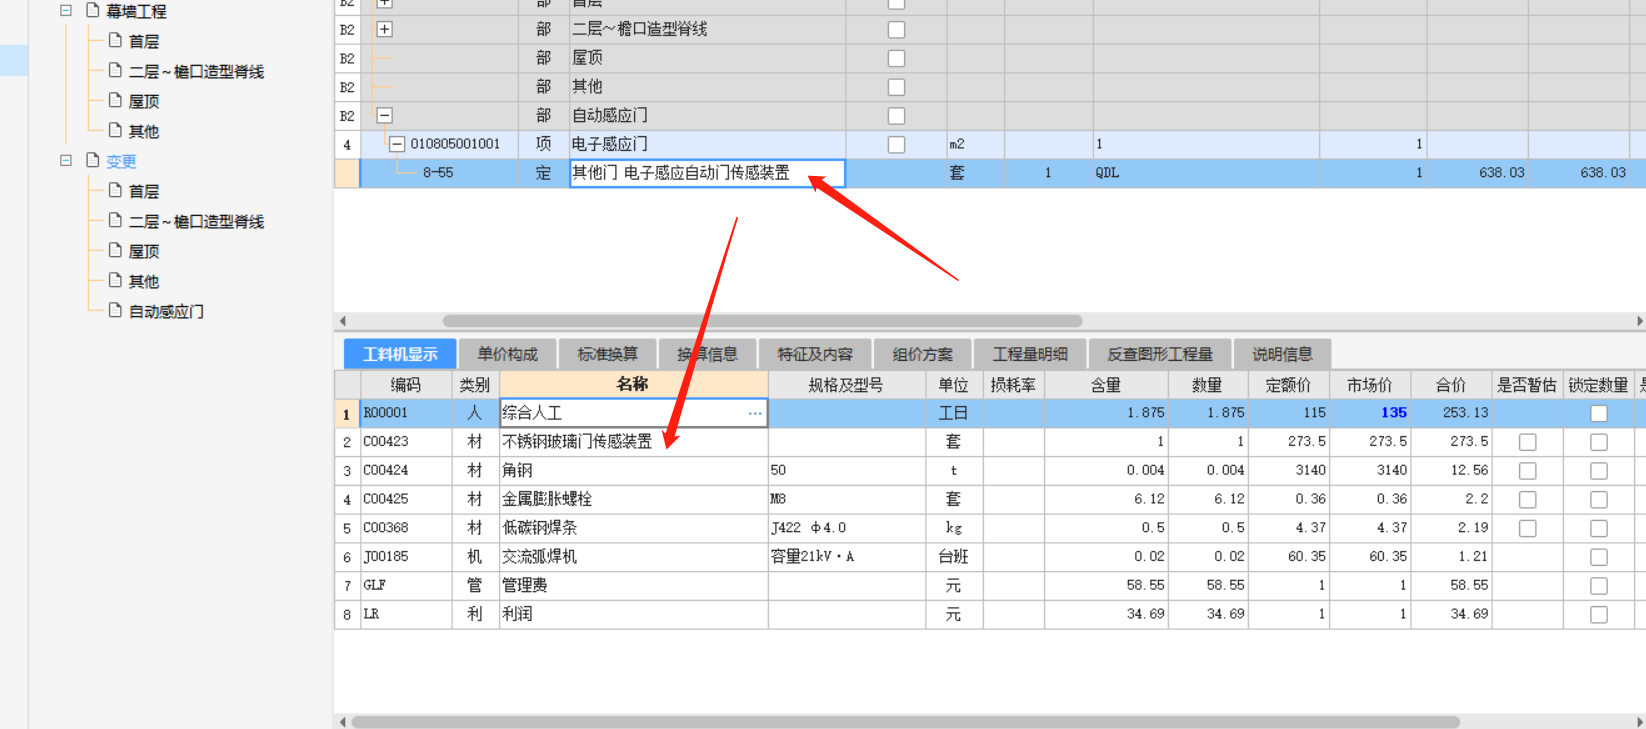1646x729 pixels.
Task: Edit name field 其他门 电子感应自动门传感装置
Action: click(707, 173)
